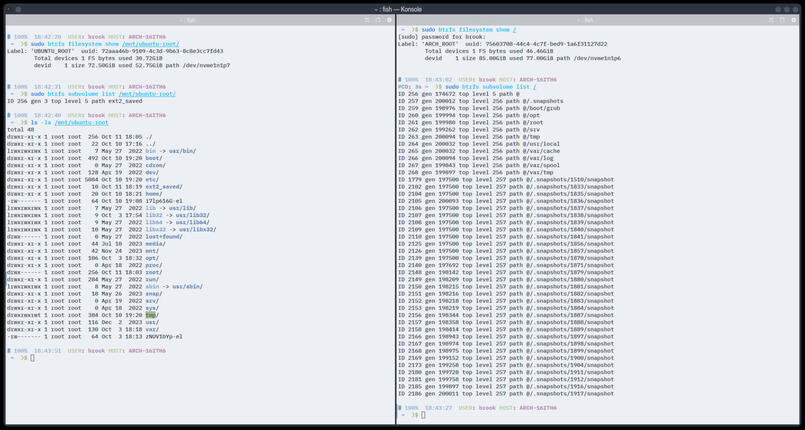This screenshot has height=430, width=805.
Task: Click the 'libx32' symlink name
Action: pos(156,230)
